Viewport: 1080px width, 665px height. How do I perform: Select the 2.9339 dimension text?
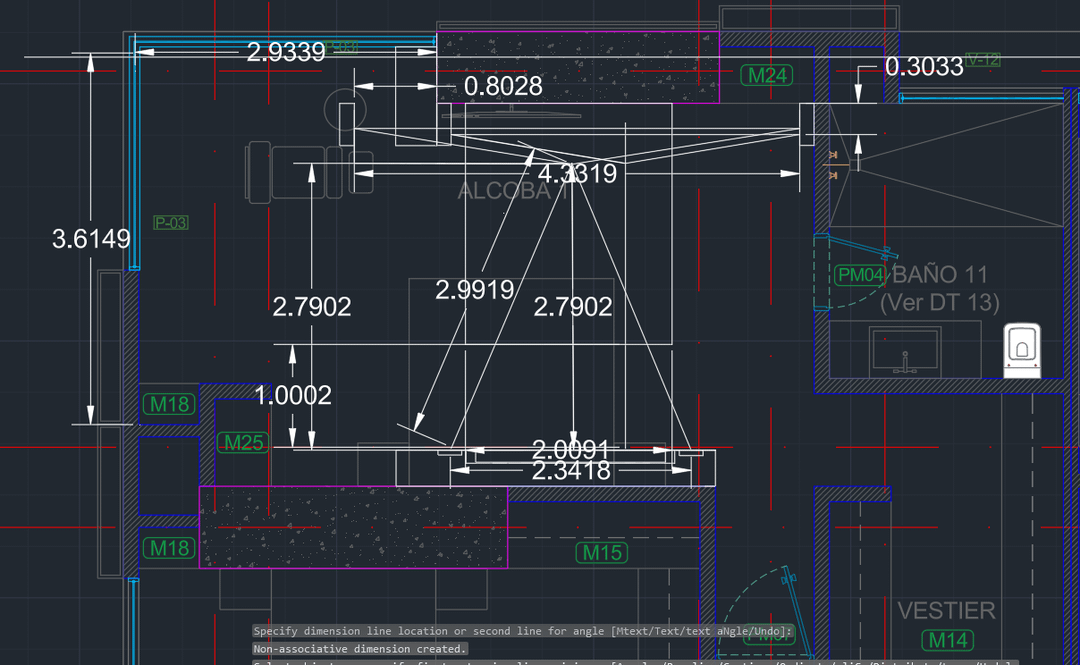pos(286,53)
